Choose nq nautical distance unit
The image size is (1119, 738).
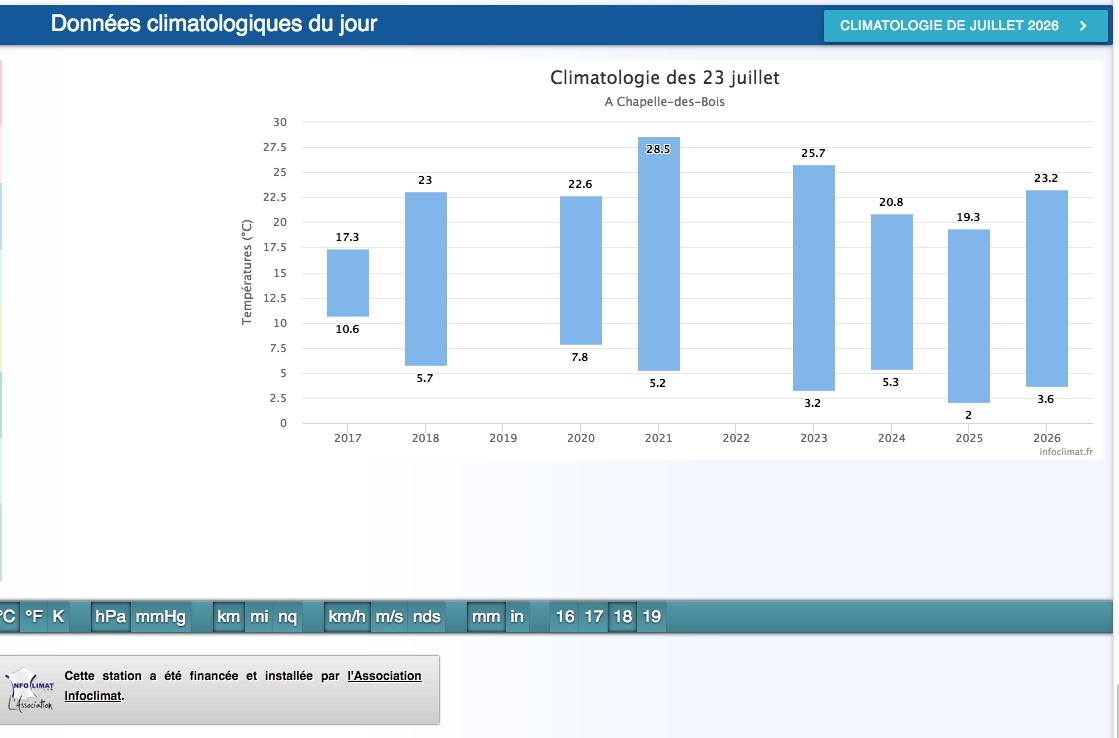coord(288,617)
